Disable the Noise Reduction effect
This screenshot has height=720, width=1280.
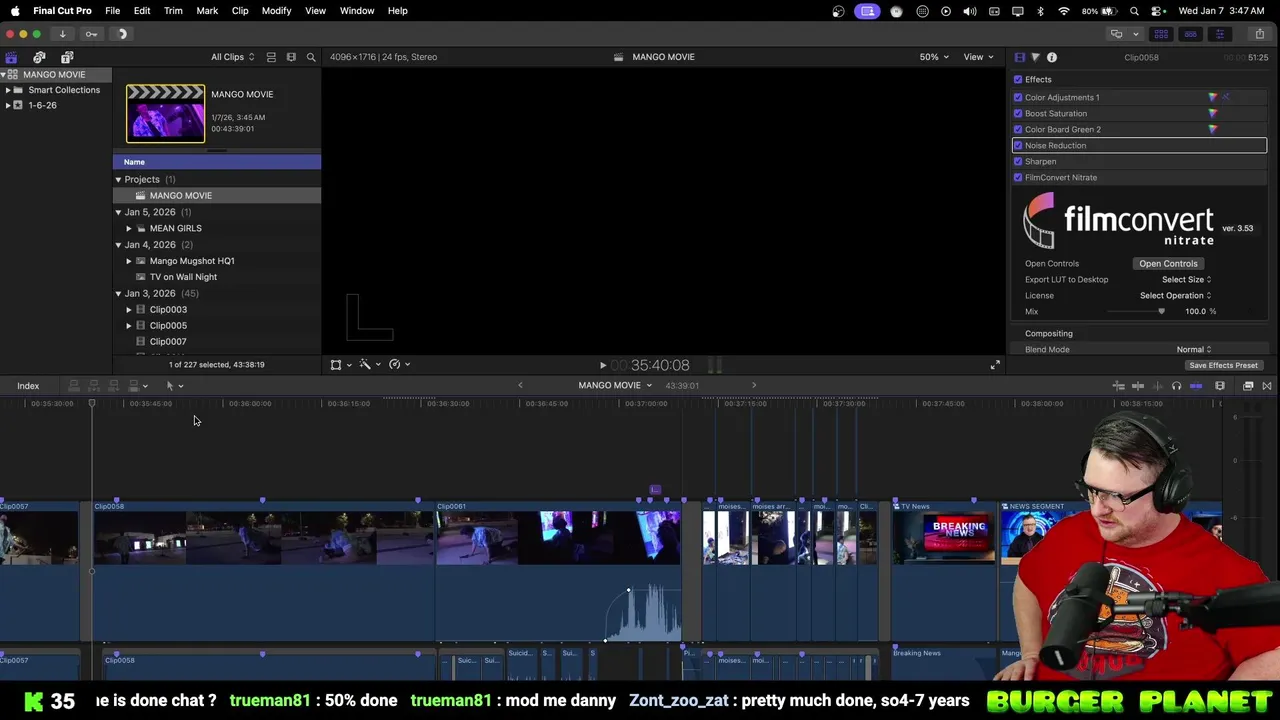[1018, 145]
